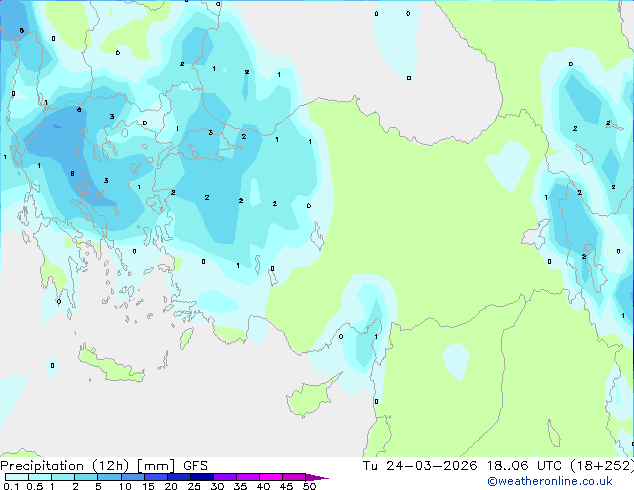
Task: Click the legend label '10'
Action: (125, 486)
